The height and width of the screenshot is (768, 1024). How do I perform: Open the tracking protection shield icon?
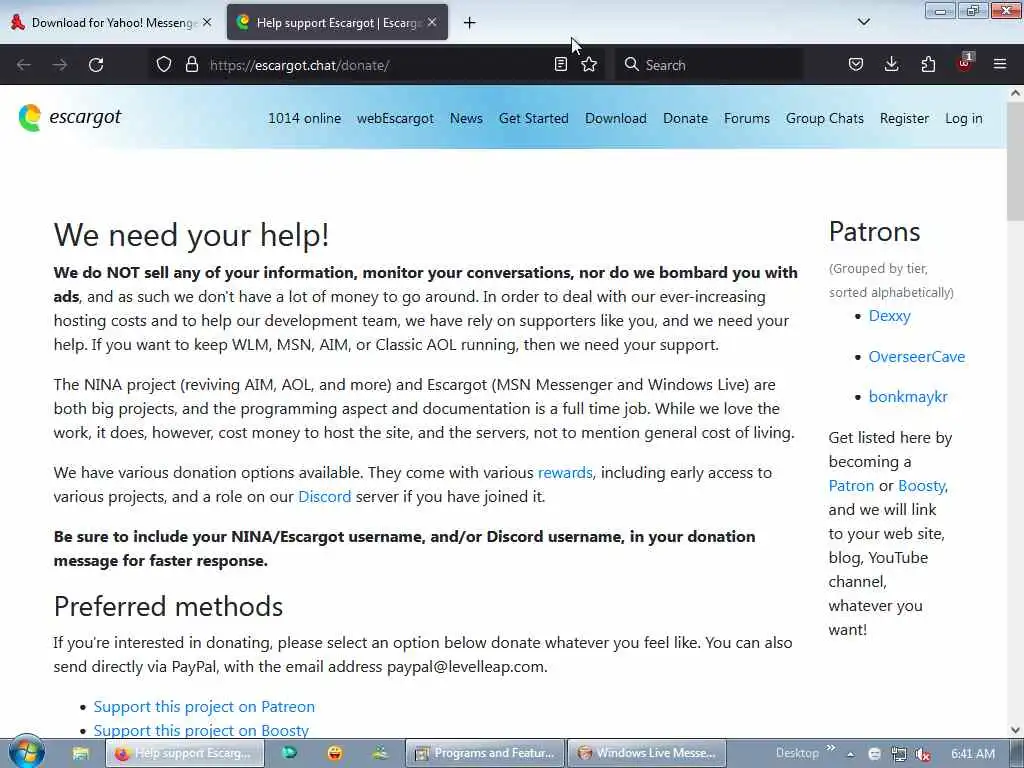(164, 65)
